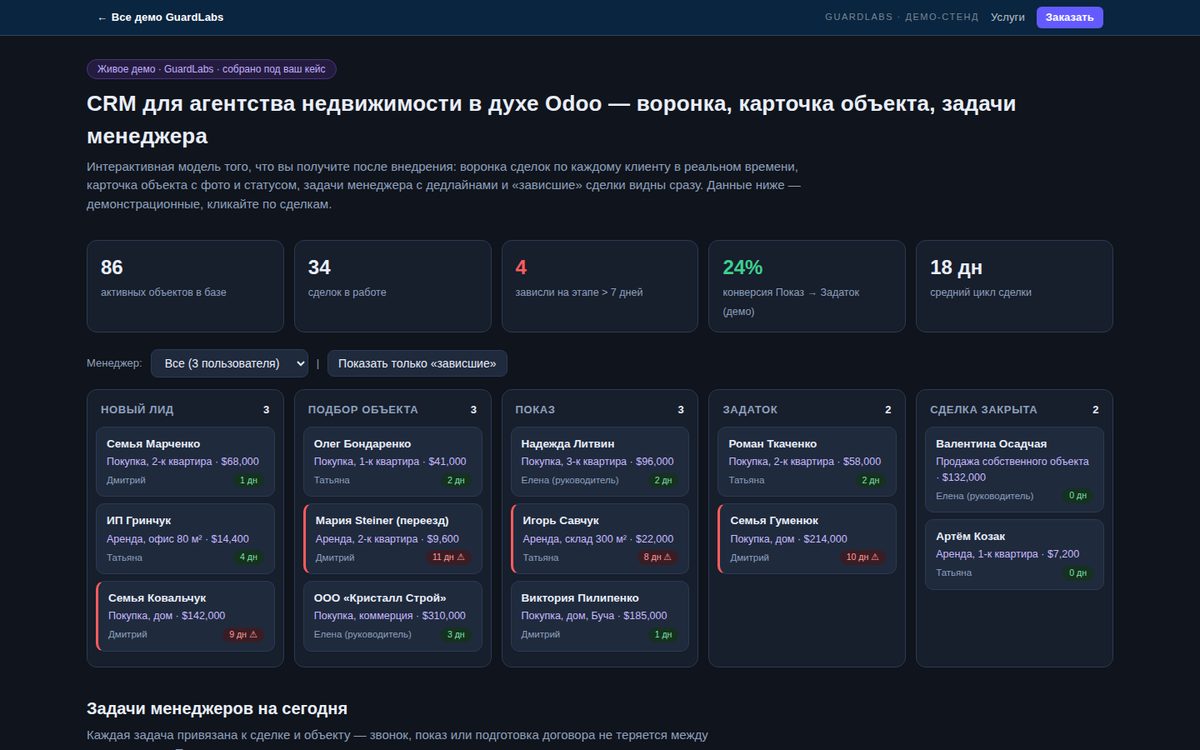Click the 11 дн warning badge on Мария Steiner
Screen dimensions: 1200x750
click(446, 557)
